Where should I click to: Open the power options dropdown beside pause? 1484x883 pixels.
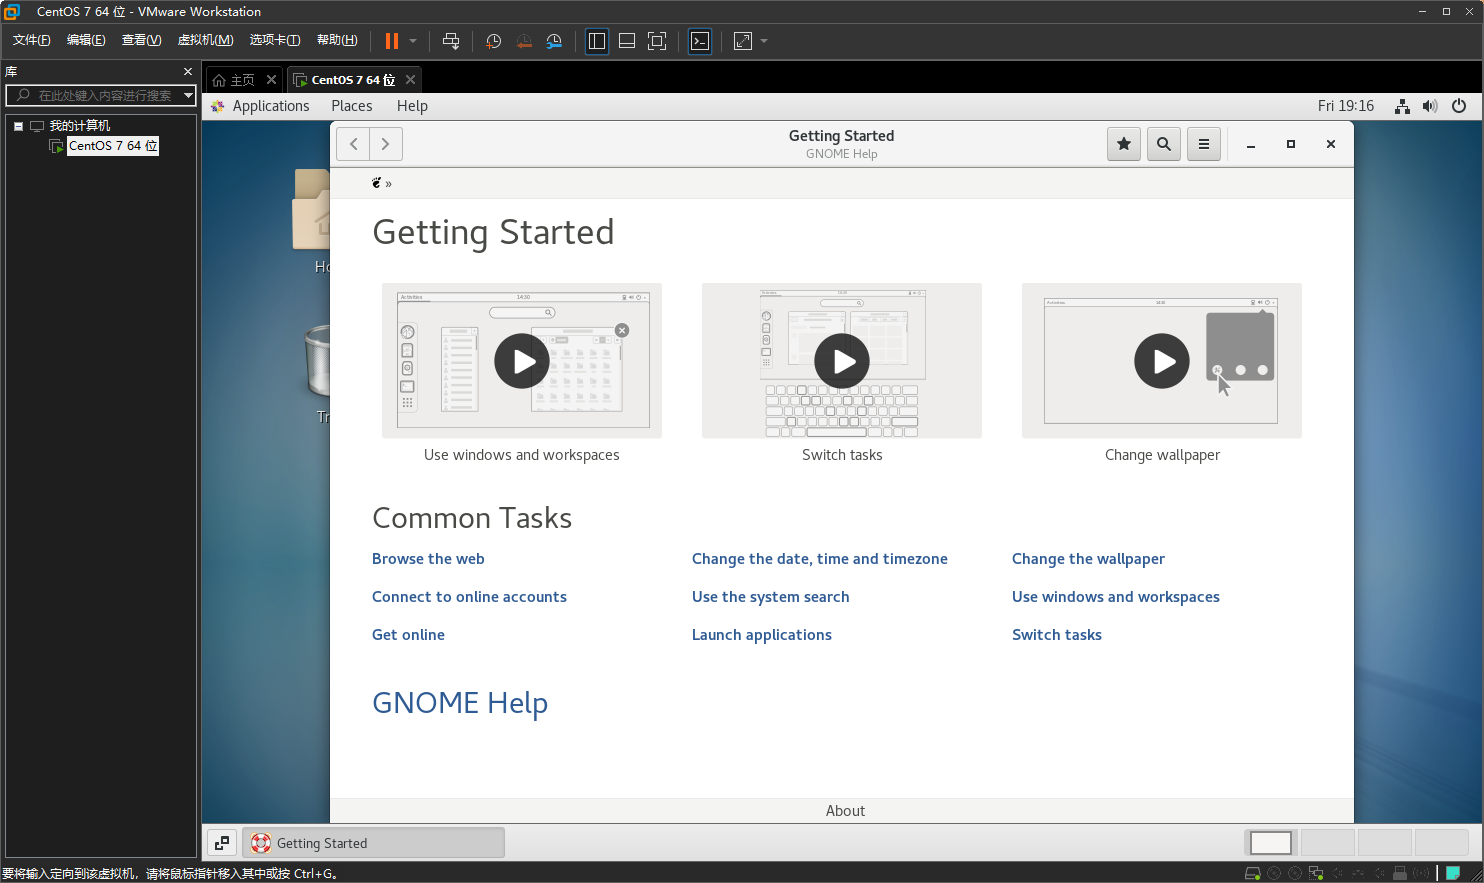(413, 41)
